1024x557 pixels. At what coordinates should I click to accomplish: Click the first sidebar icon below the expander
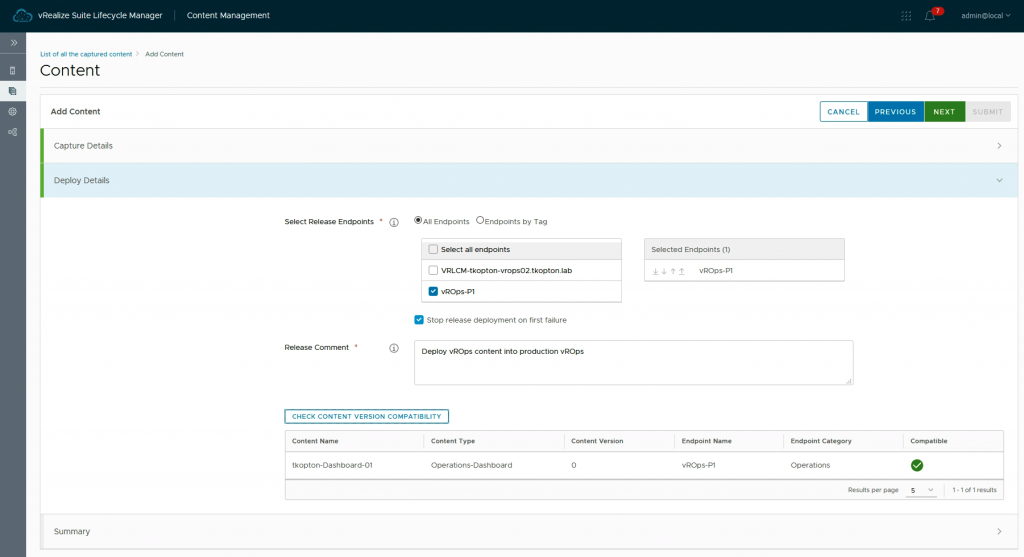tap(12, 71)
